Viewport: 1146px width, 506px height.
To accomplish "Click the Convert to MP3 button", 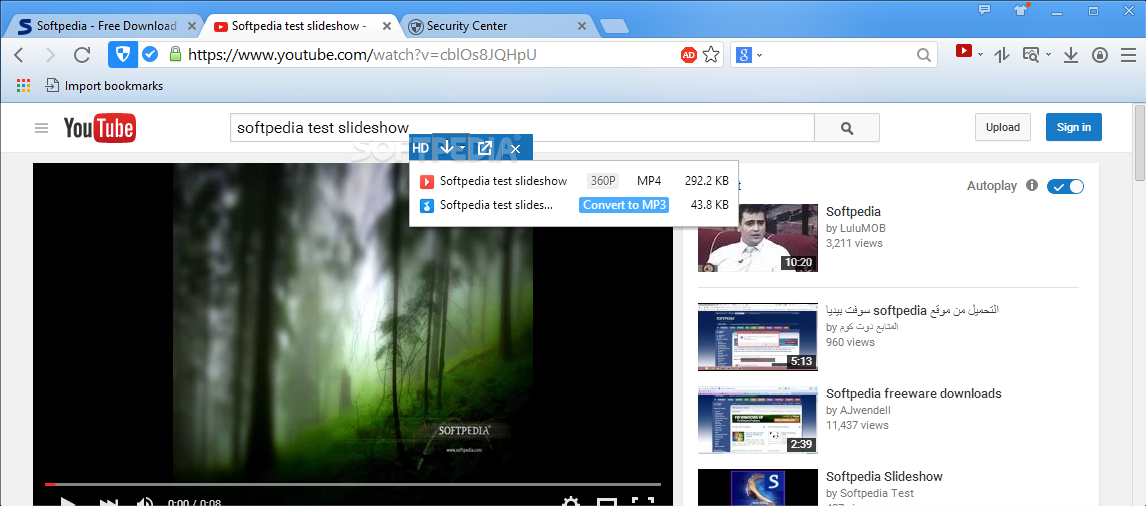I will [x=624, y=205].
